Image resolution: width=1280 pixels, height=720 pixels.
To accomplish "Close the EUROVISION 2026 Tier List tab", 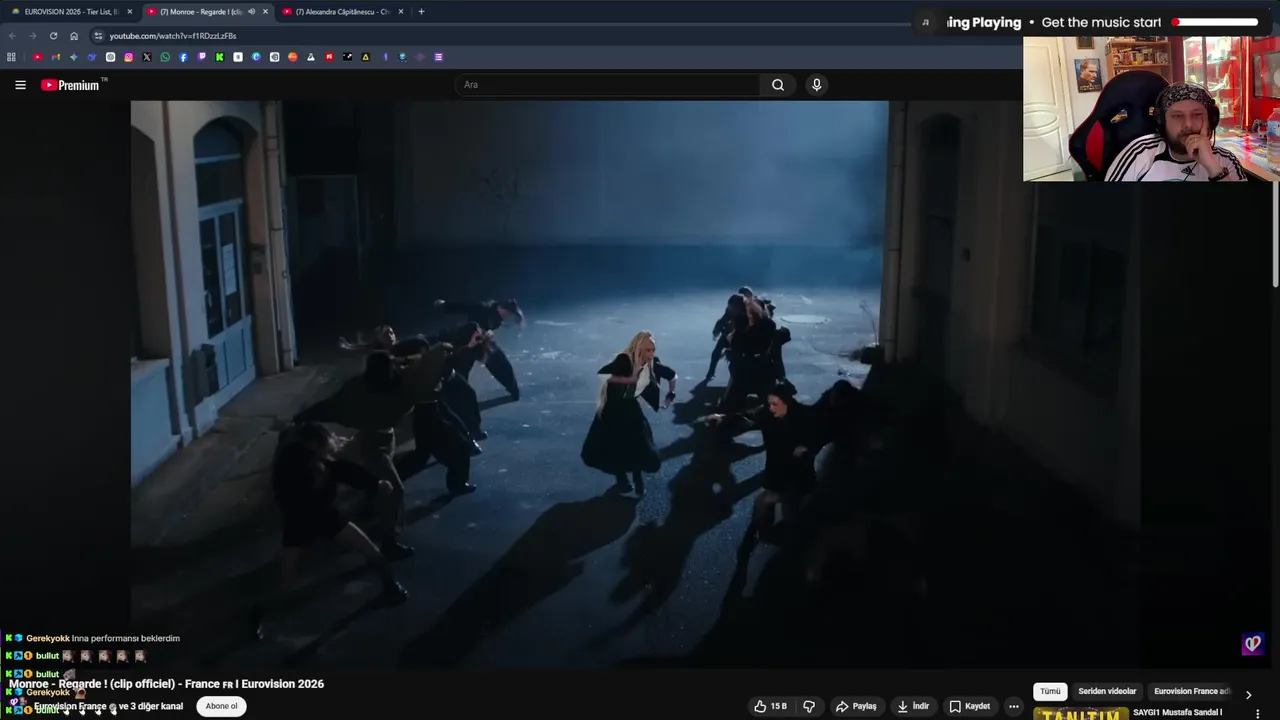I will tap(129, 12).
